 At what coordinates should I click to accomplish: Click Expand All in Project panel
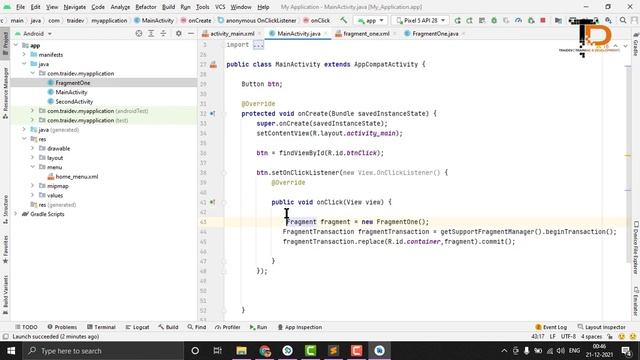pyautogui.click(x=151, y=33)
